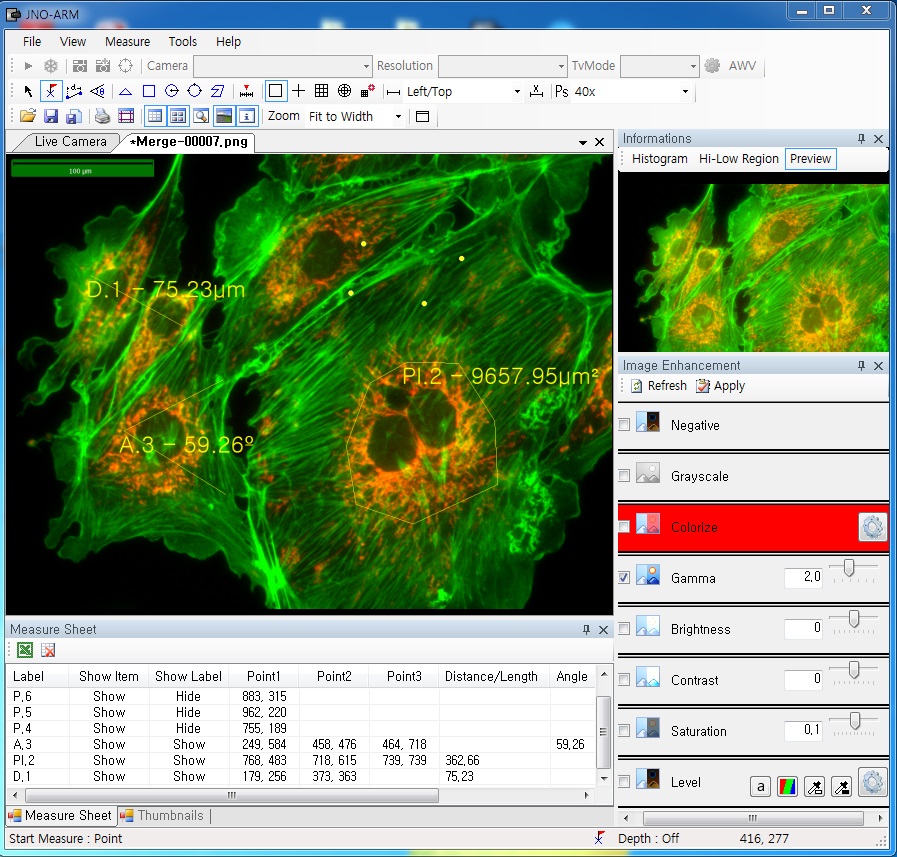Expand the Left/Top position dropdown
Screen dimensions: 897x857
[517, 92]
